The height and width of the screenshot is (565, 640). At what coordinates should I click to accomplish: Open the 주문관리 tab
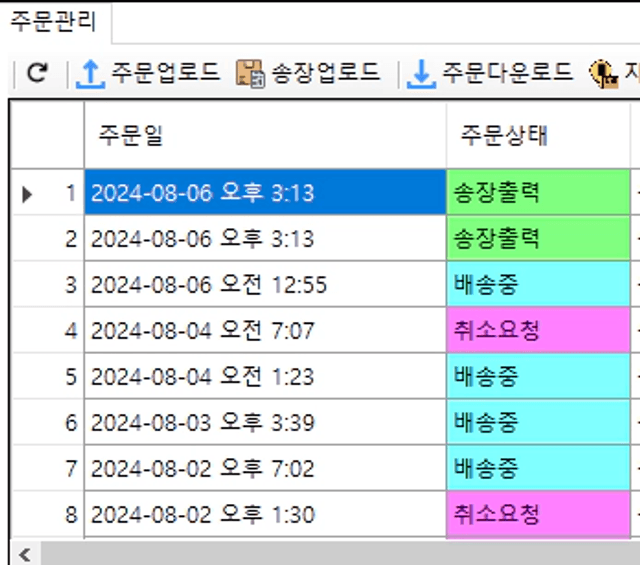click(x=53, y=22)
